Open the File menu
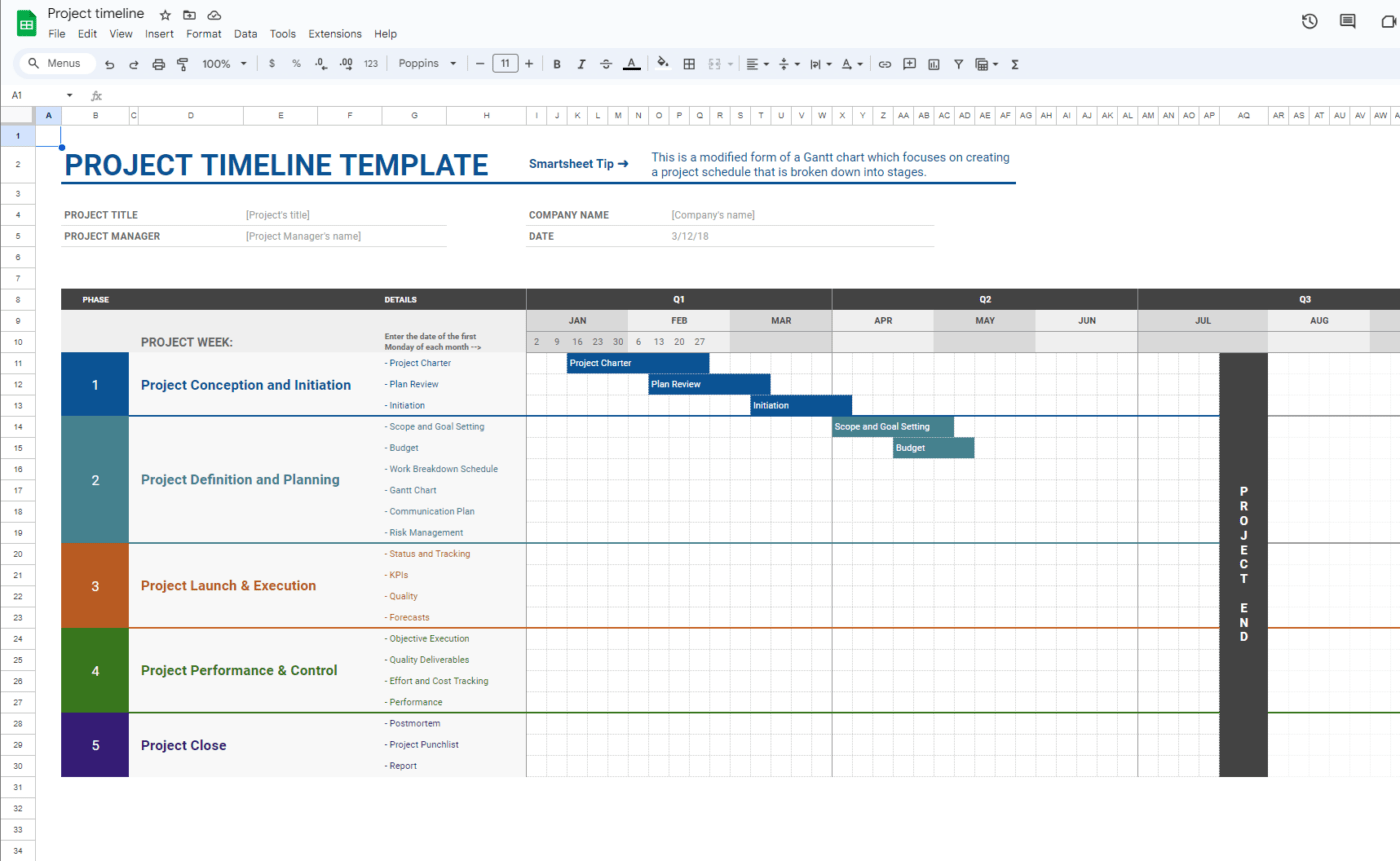This screenshot has height=861, width=1400. (57, 34)
